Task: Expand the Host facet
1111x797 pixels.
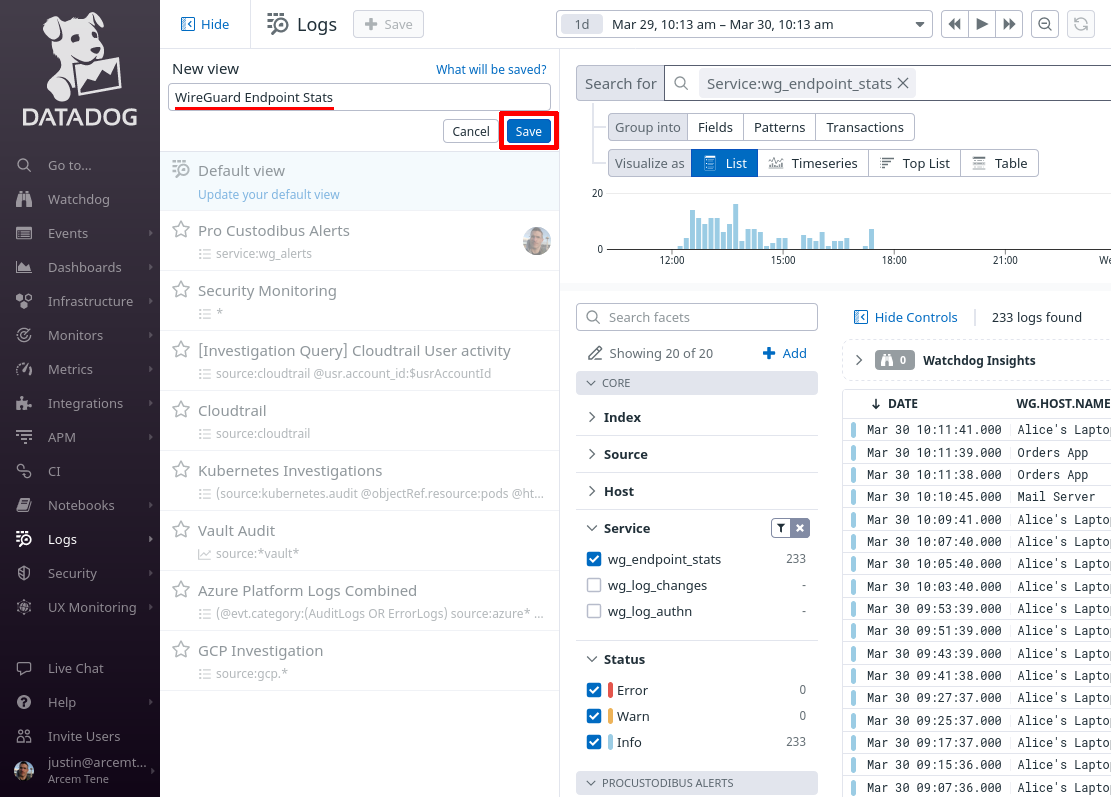Action: coord(611,491)
